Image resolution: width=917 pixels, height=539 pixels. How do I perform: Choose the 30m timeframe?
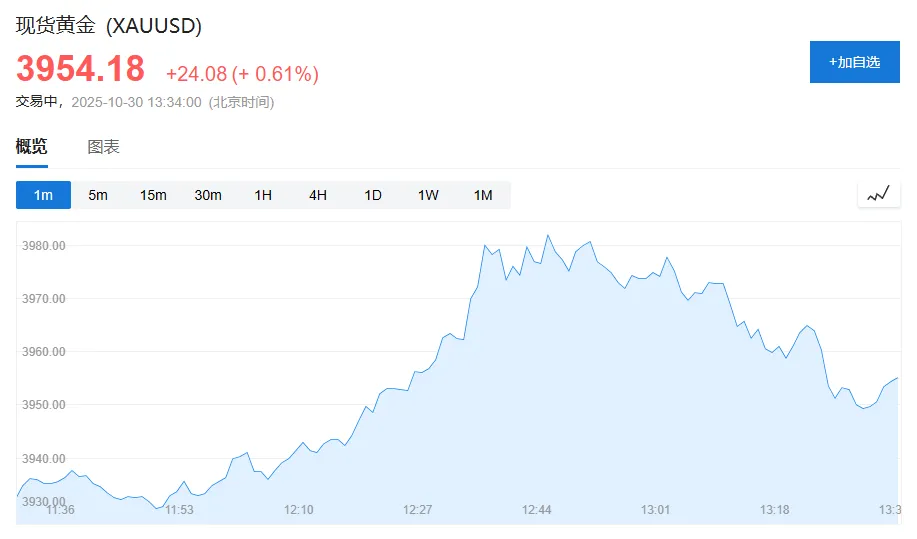tap(208, 195)
